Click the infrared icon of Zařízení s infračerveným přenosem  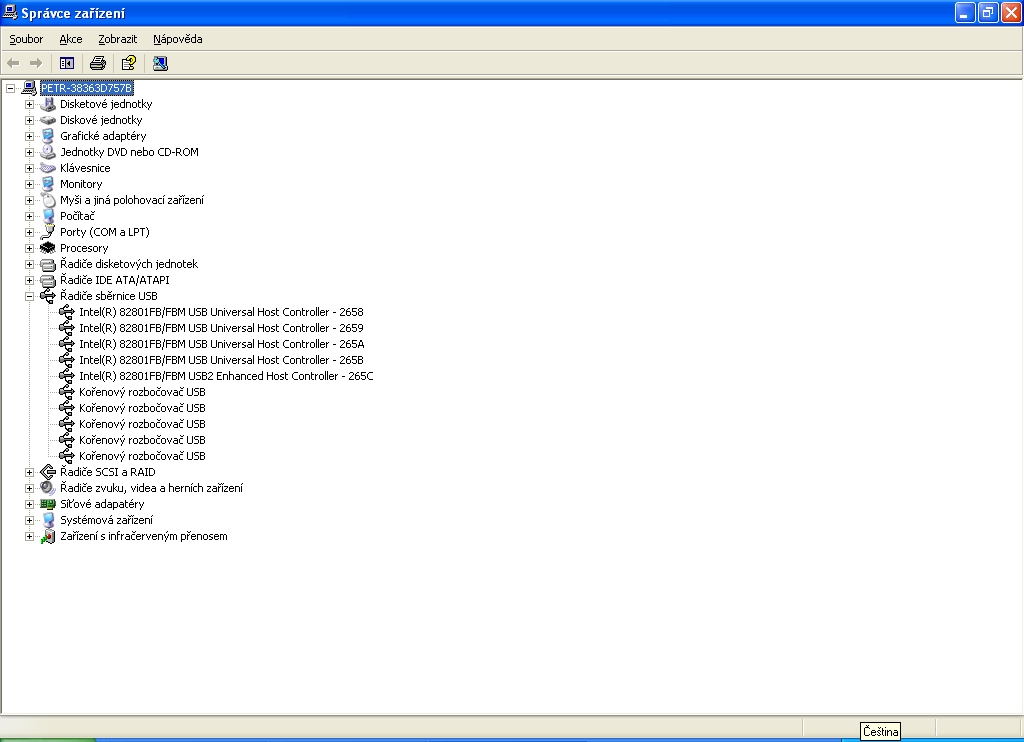click(x=48, y=536)
